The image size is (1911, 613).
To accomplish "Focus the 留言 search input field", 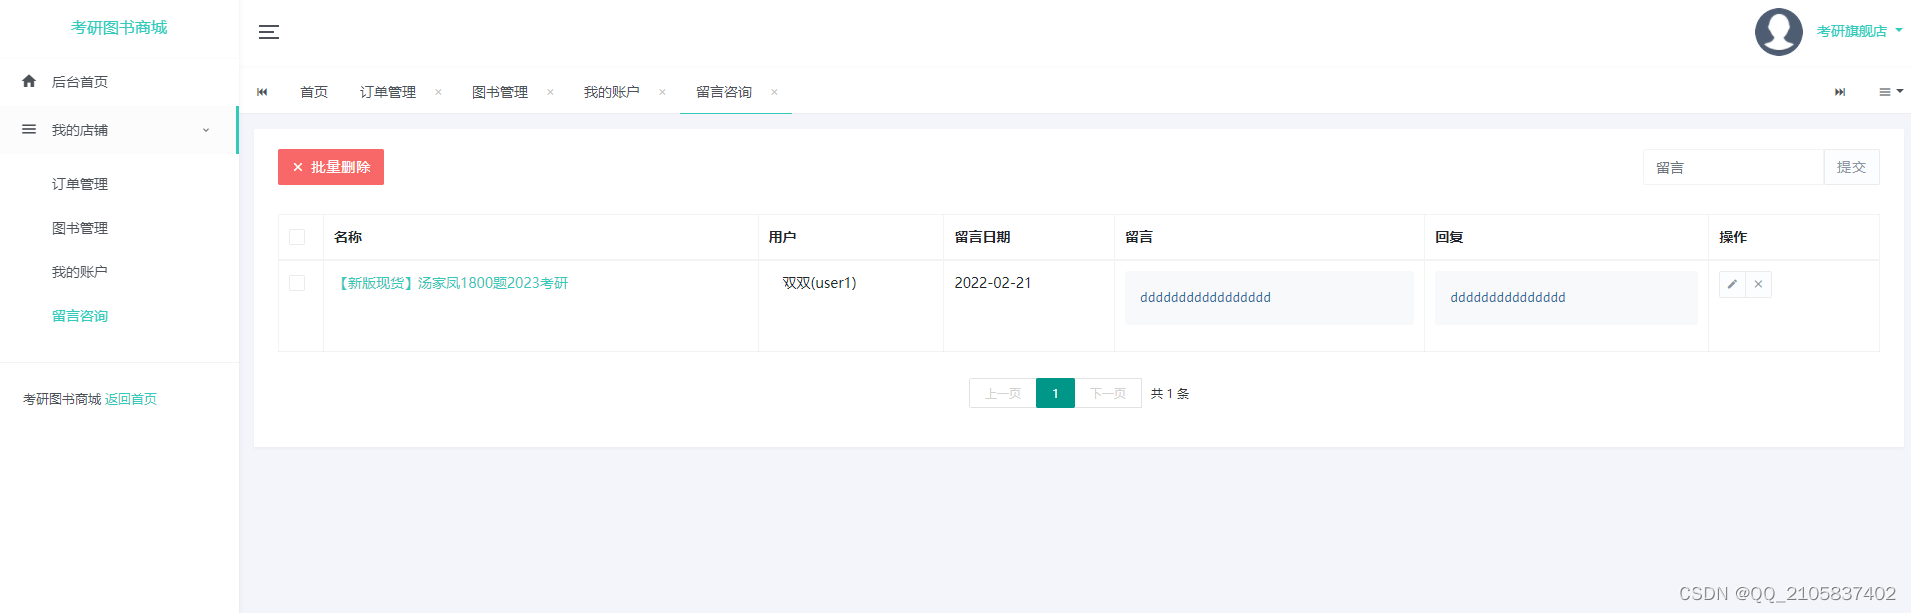I will 1733,167.
